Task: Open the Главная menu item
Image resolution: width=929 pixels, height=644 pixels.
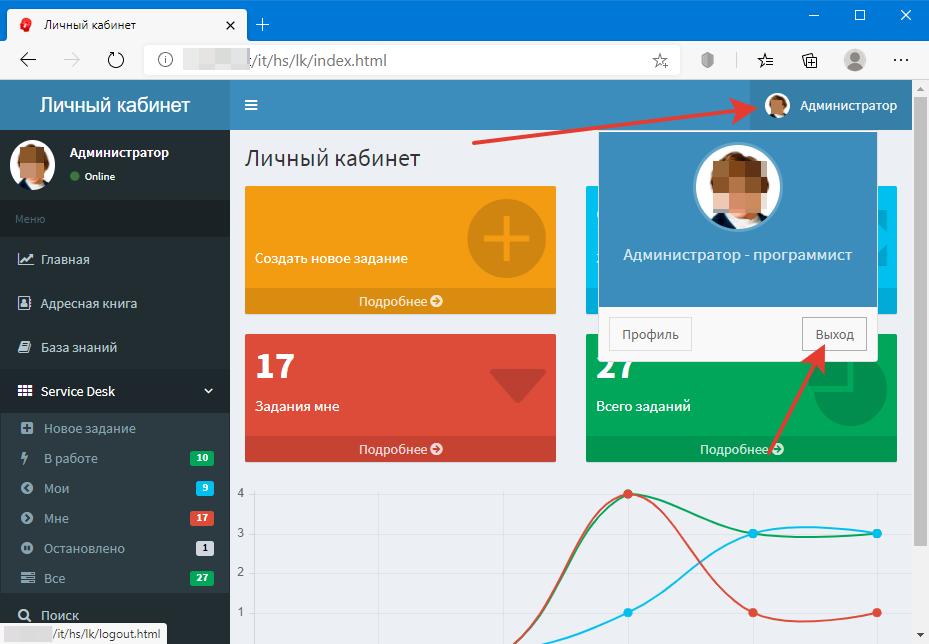Action: point(65,259)
